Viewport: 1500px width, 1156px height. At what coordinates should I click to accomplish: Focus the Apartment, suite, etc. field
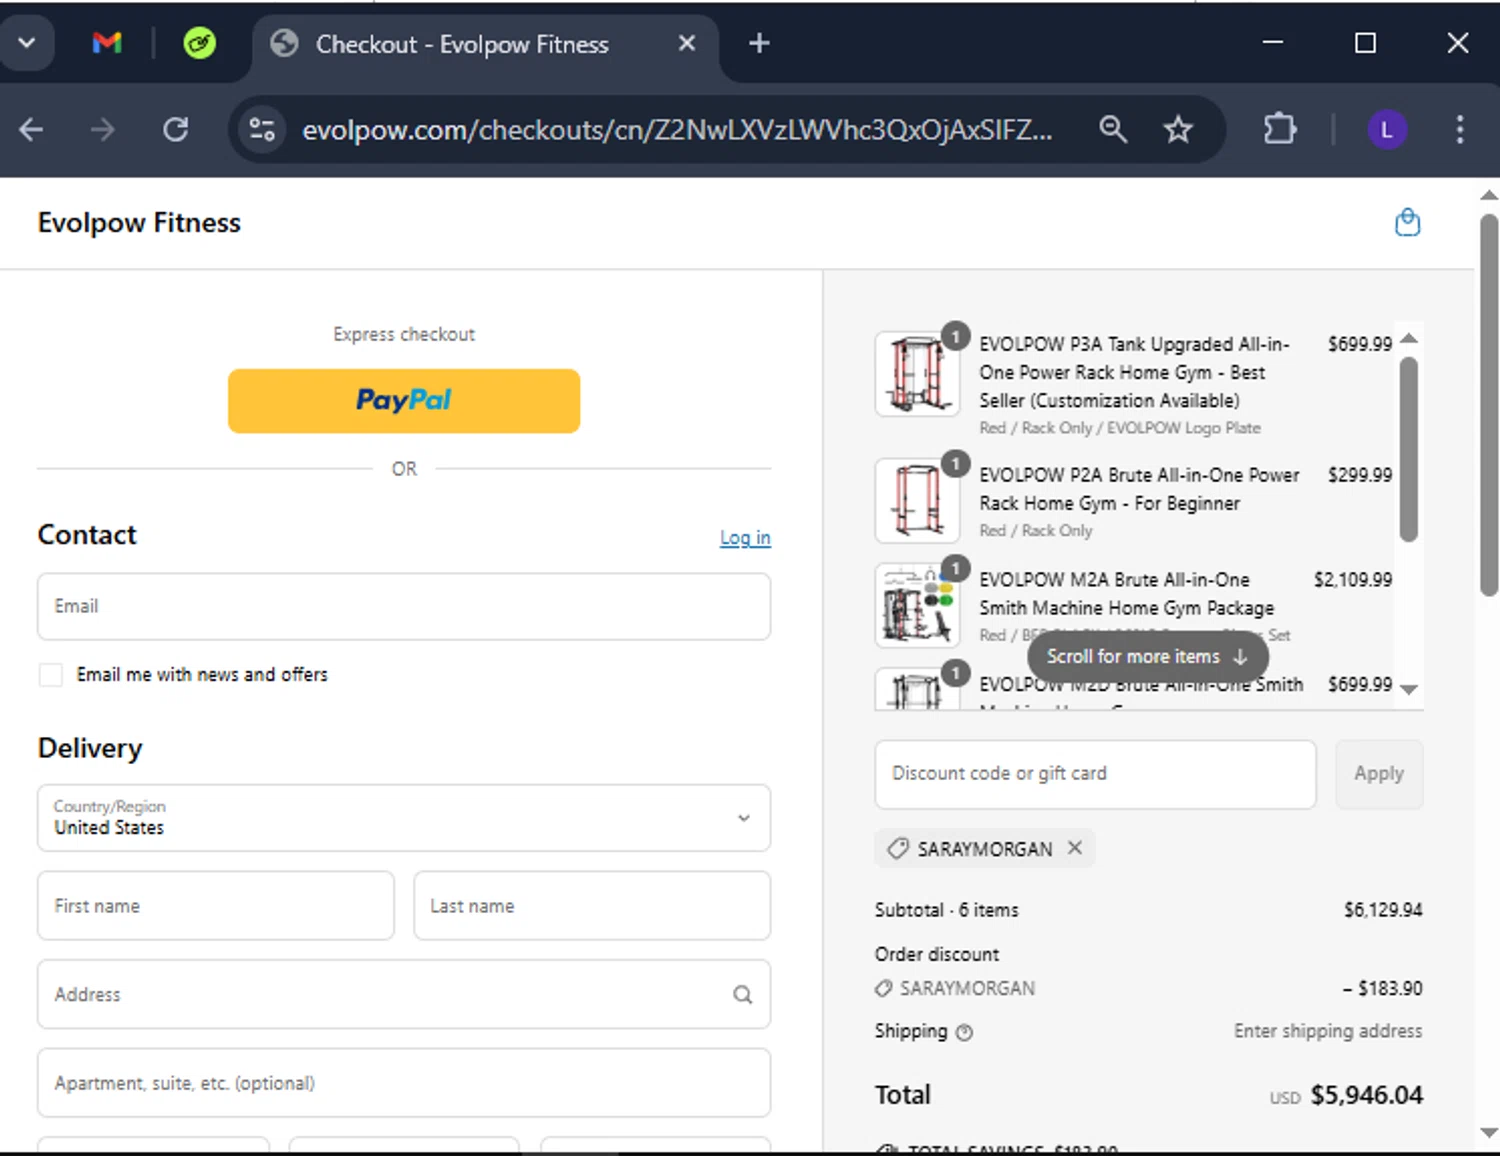[x=404, y=1083]
